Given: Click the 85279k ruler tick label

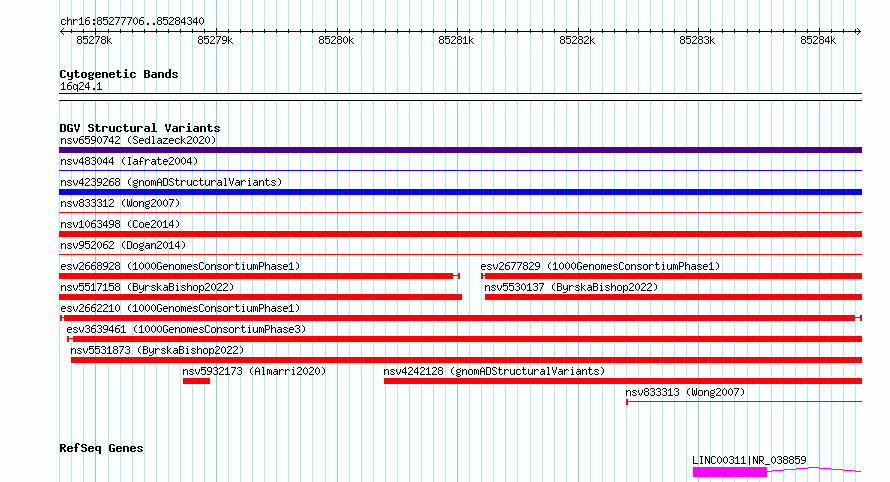Looking at the screenshot, I should pyautogui.click(x=215, y=40).
